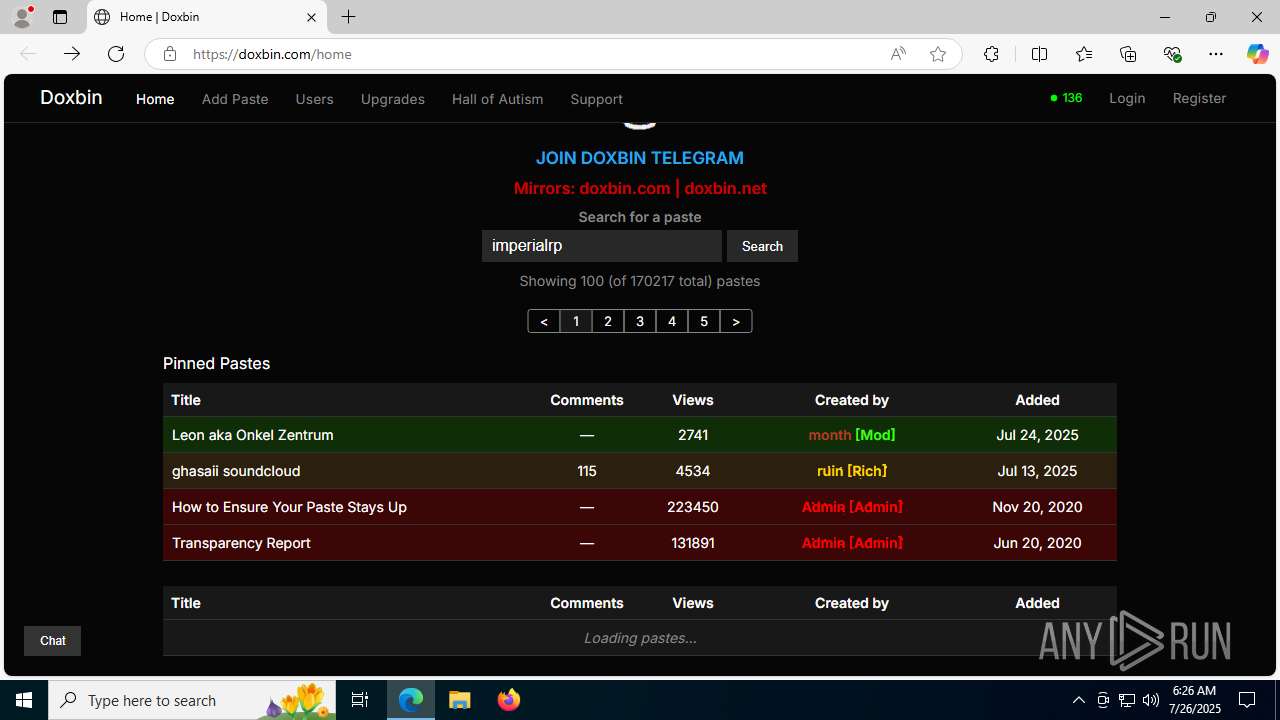Open How to Ensure Your Paste Stays Up

(289, 507)
